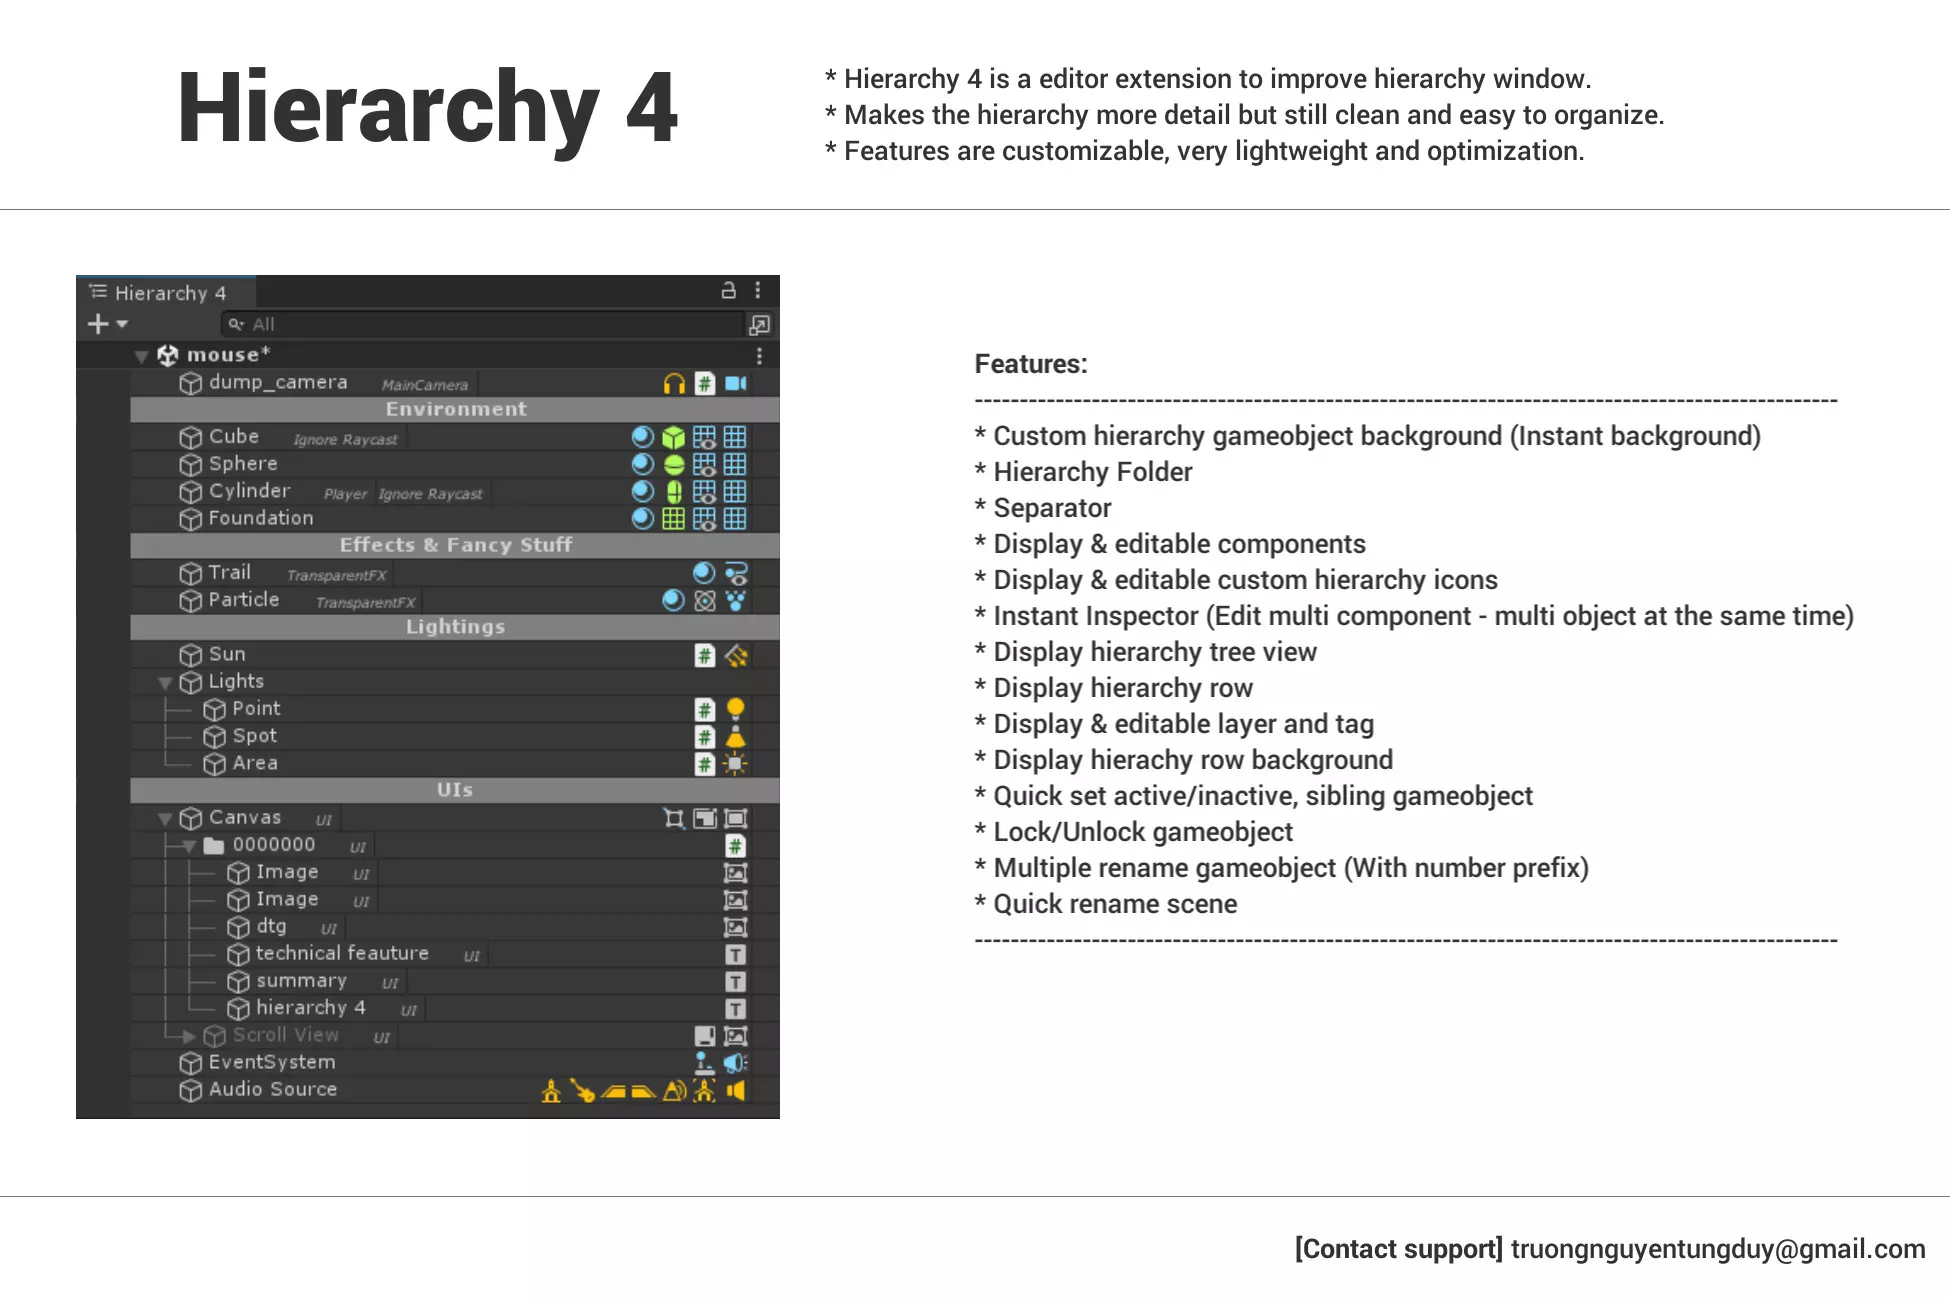
Task: Collapse the Canvas object foldout
Action: coord(166,819)
